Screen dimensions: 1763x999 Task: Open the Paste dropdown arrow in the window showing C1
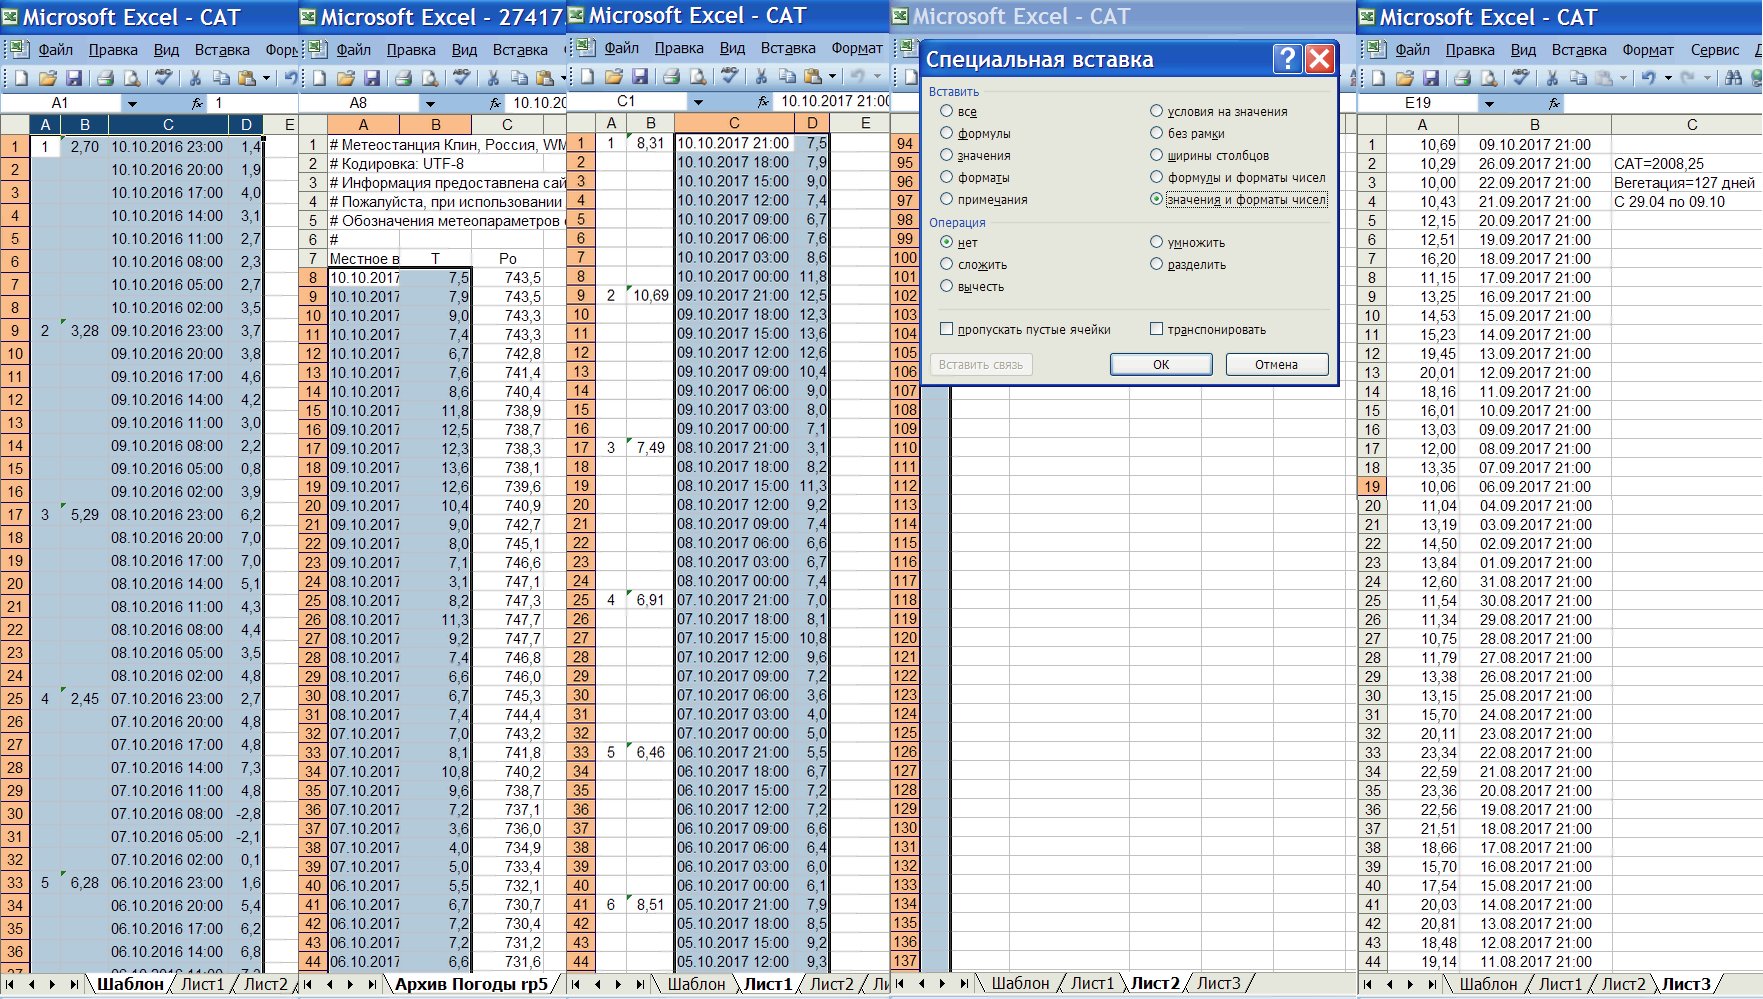click(x=832, y=76)
